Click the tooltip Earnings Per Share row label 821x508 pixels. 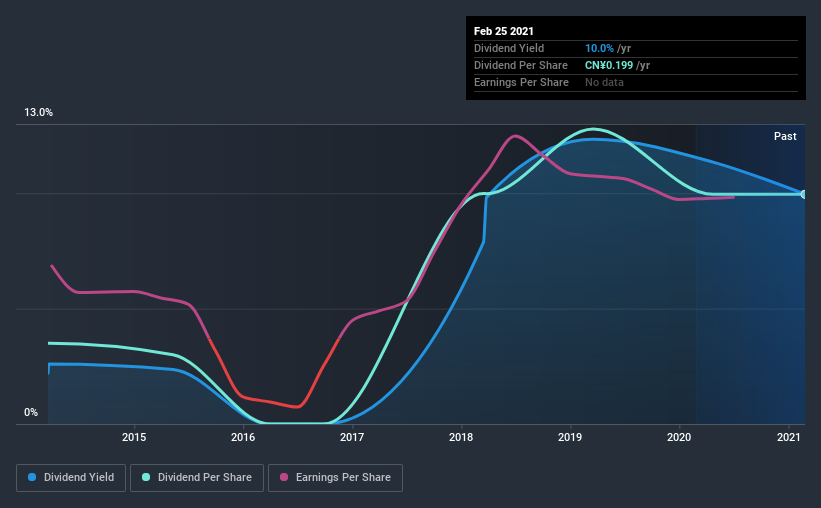521,82
